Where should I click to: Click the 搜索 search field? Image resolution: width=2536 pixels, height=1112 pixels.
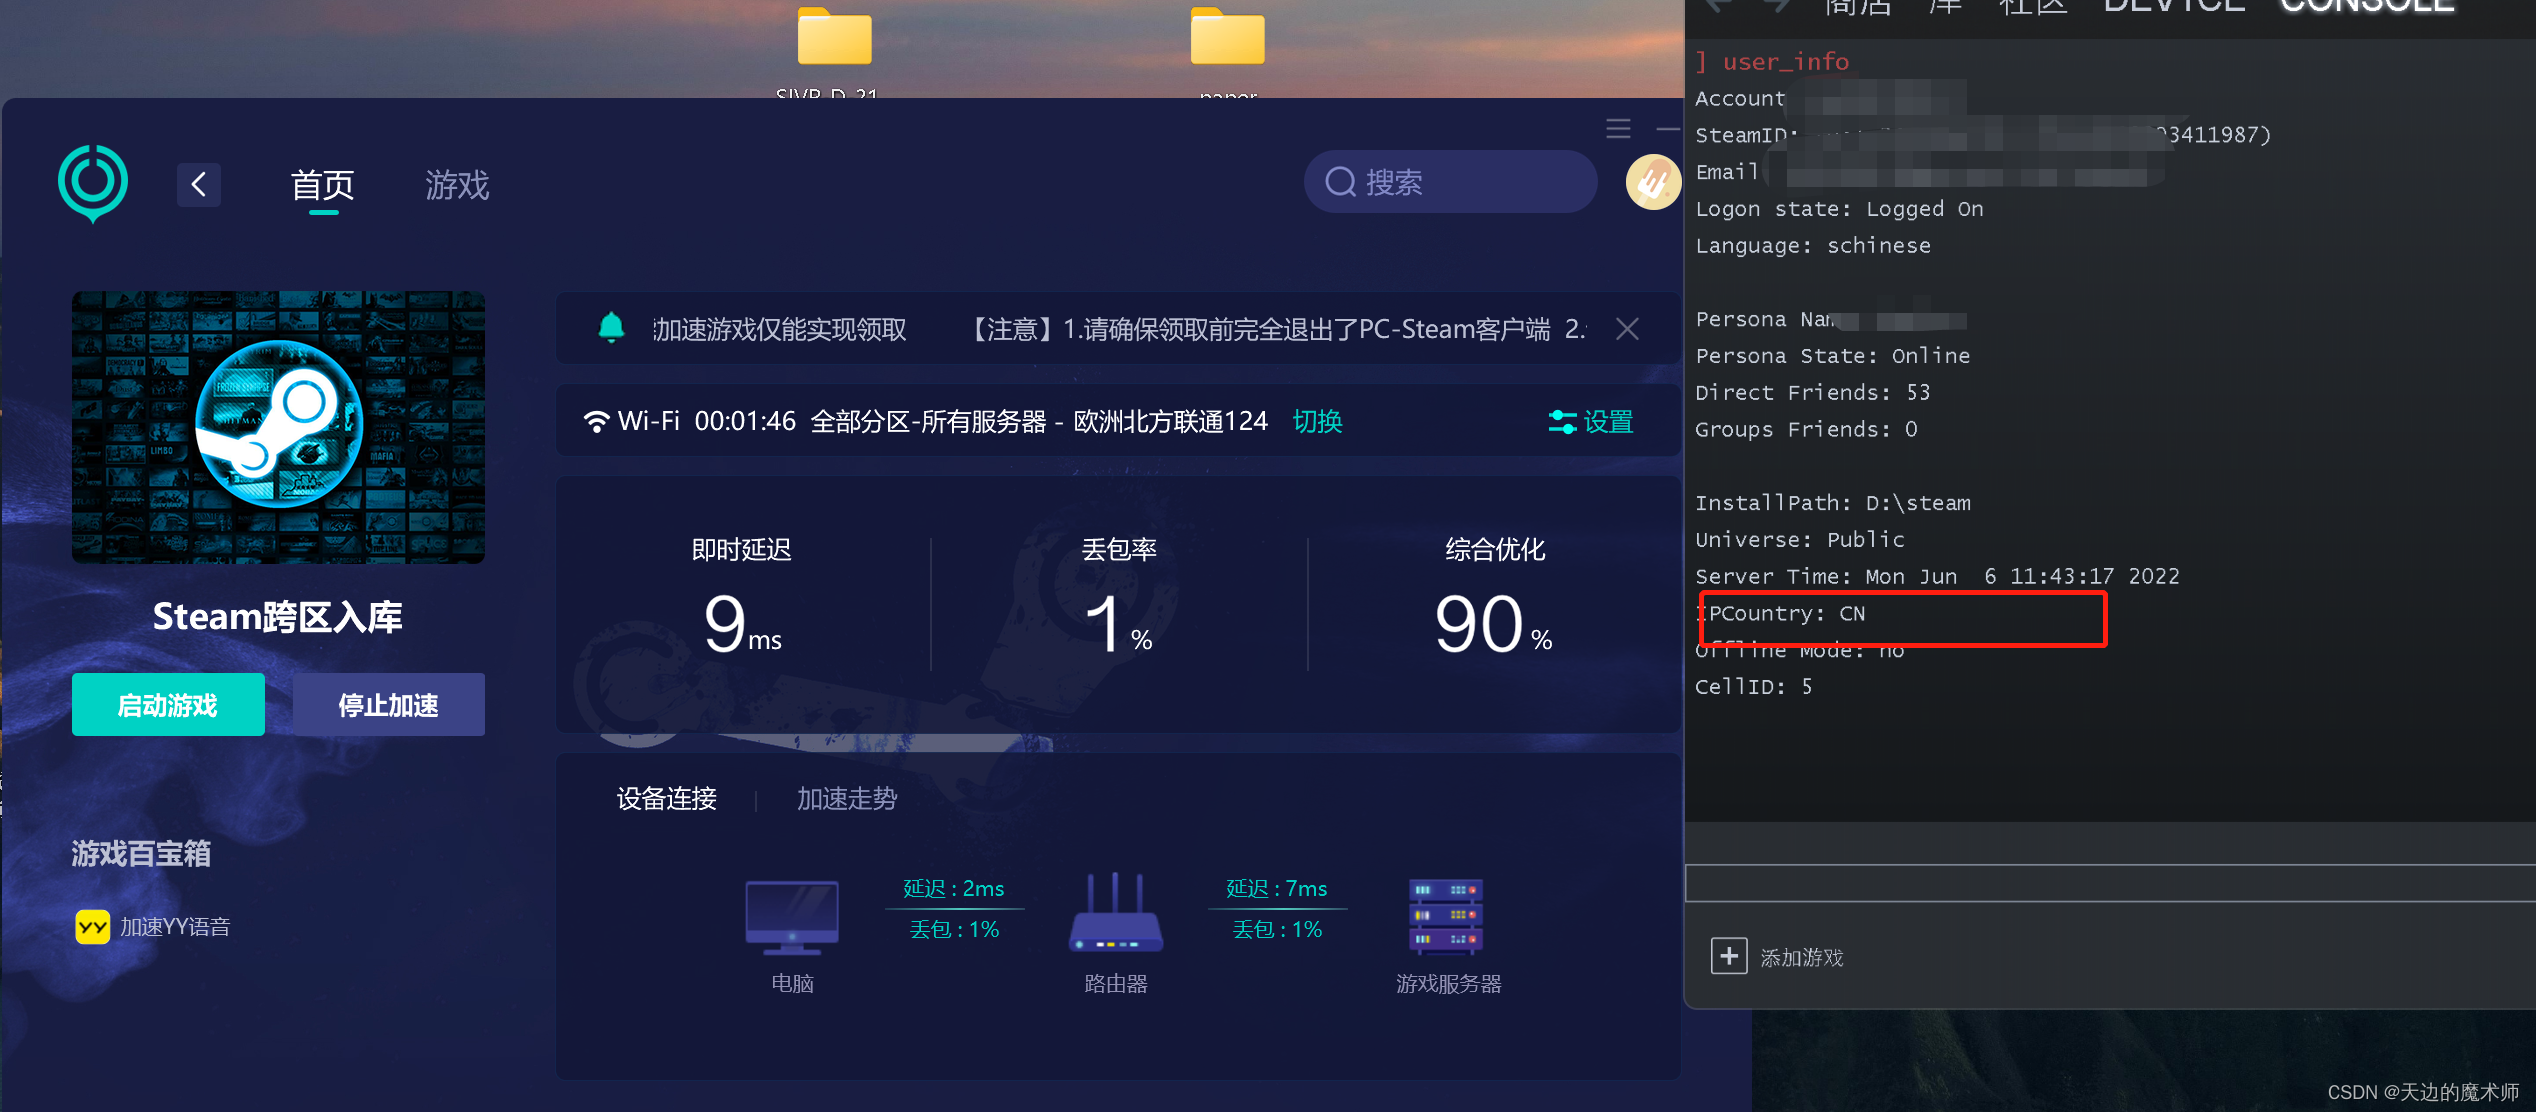click(x=1449, y=182)
